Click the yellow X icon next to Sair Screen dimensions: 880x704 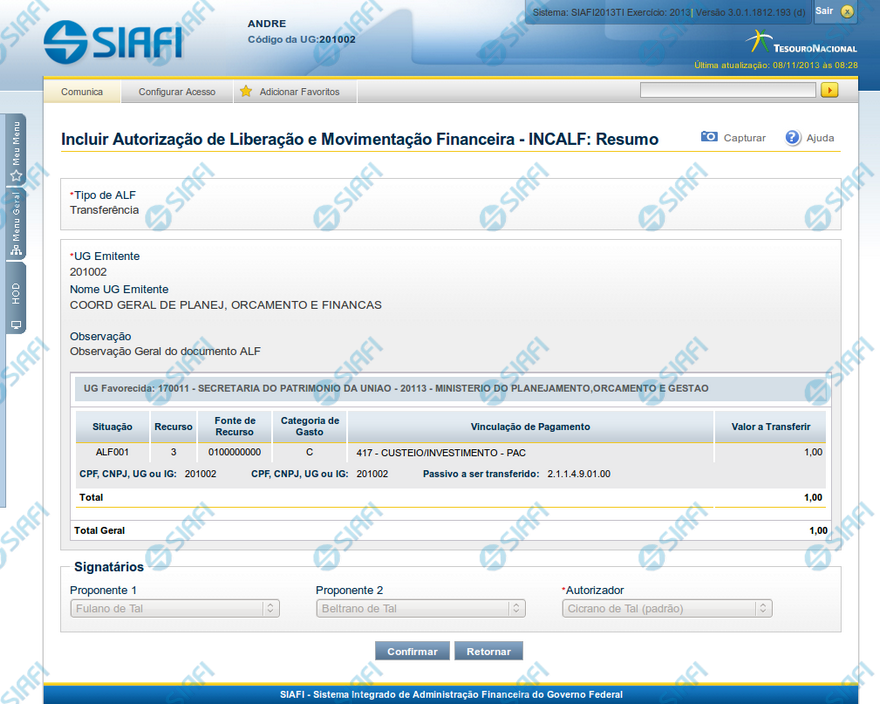[847, 11]
